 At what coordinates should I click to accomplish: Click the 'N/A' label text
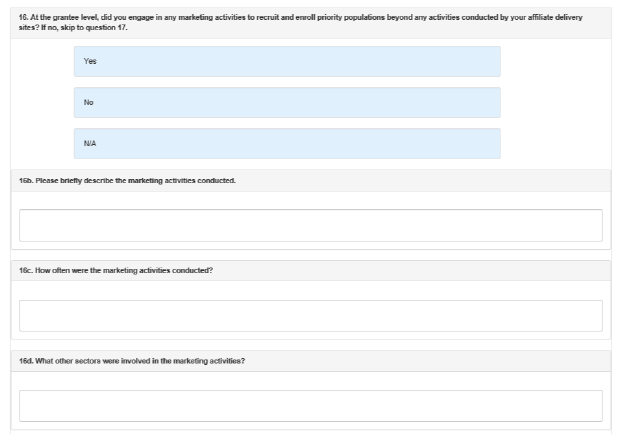[90, 143]
